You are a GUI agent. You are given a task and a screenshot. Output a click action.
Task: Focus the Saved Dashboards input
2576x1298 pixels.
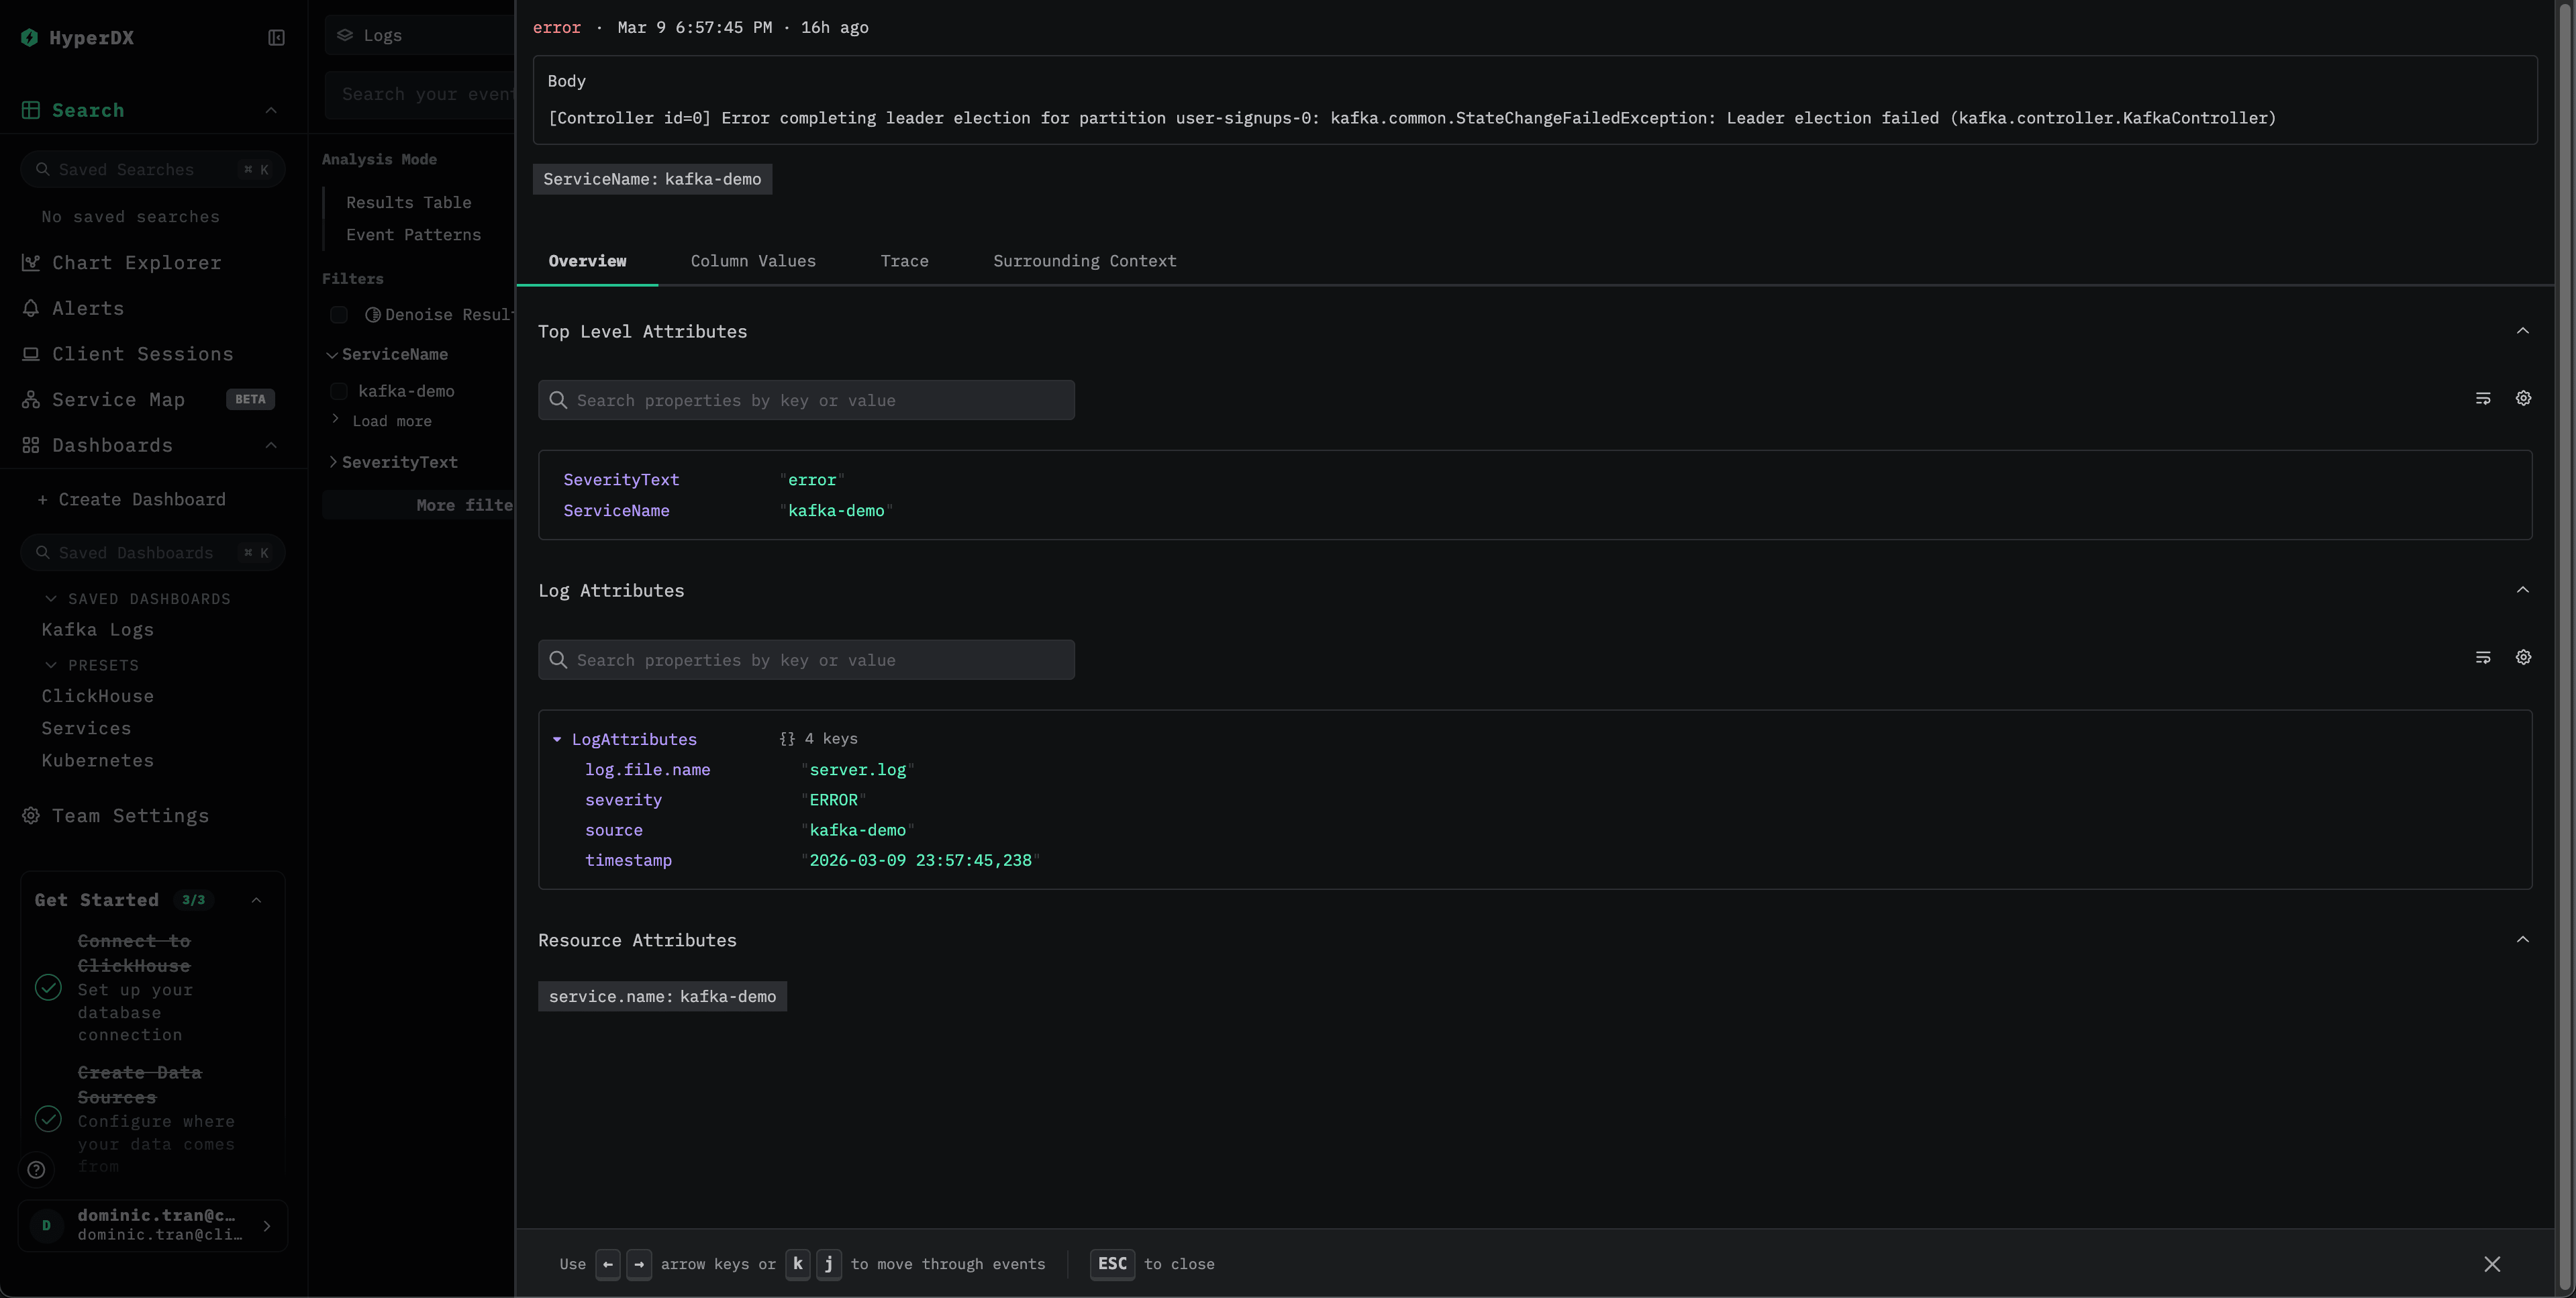click(152, 553)
